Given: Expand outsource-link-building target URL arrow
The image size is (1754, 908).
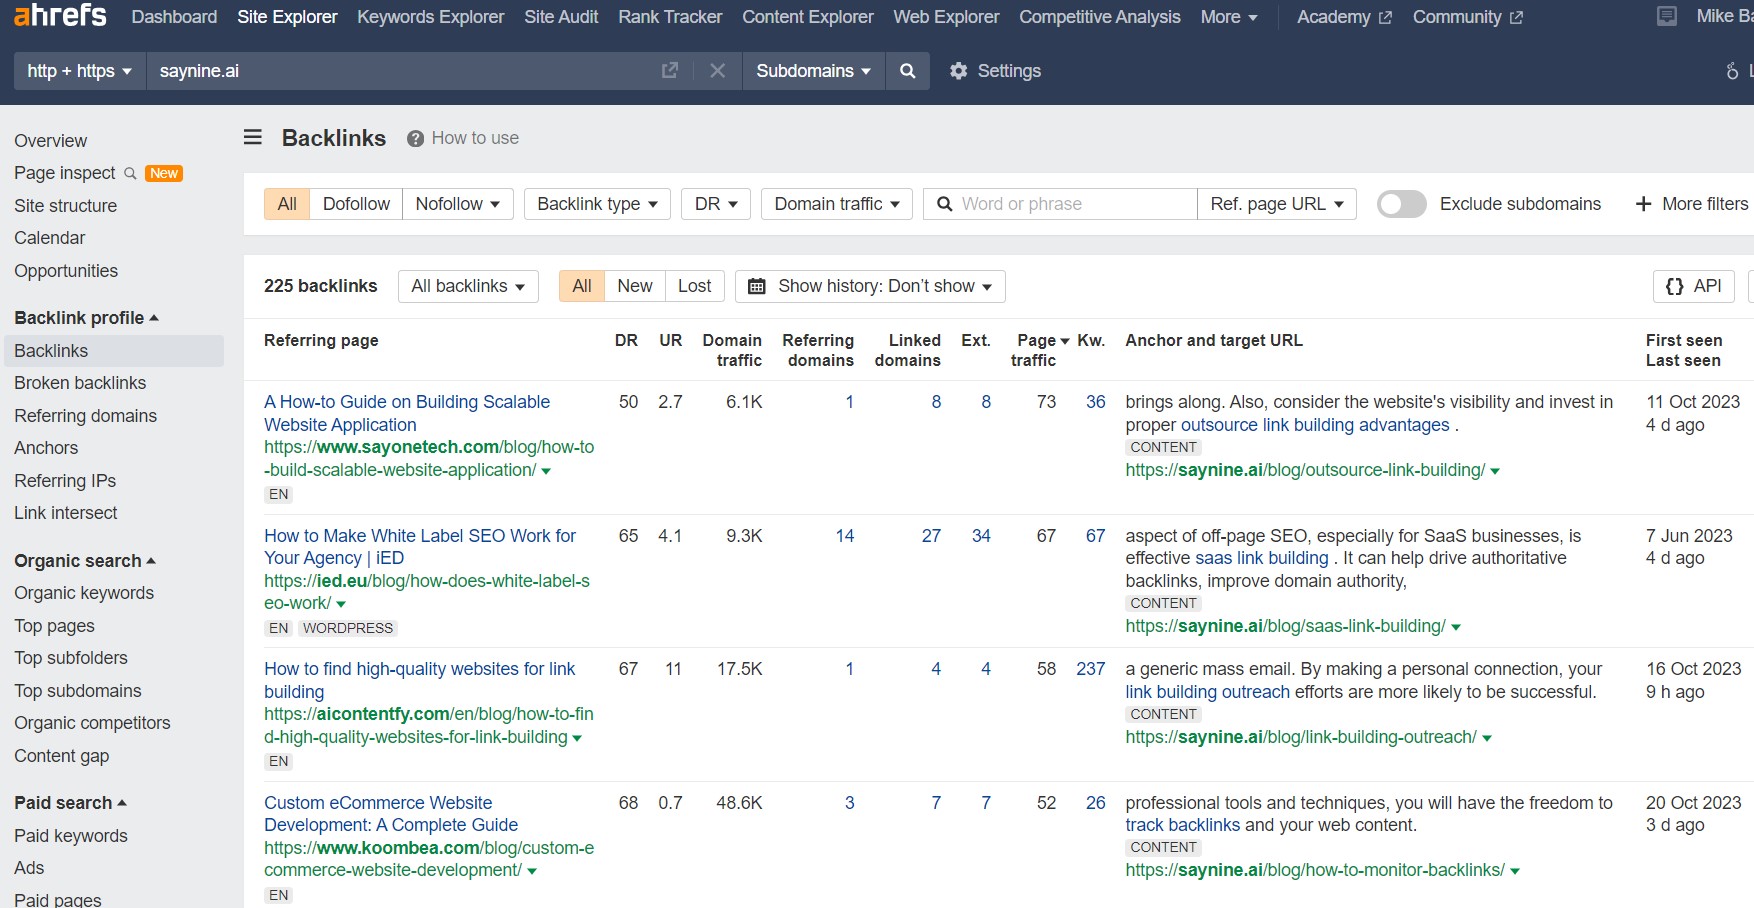Looking at the screenshot, I should pos(1495,471).
